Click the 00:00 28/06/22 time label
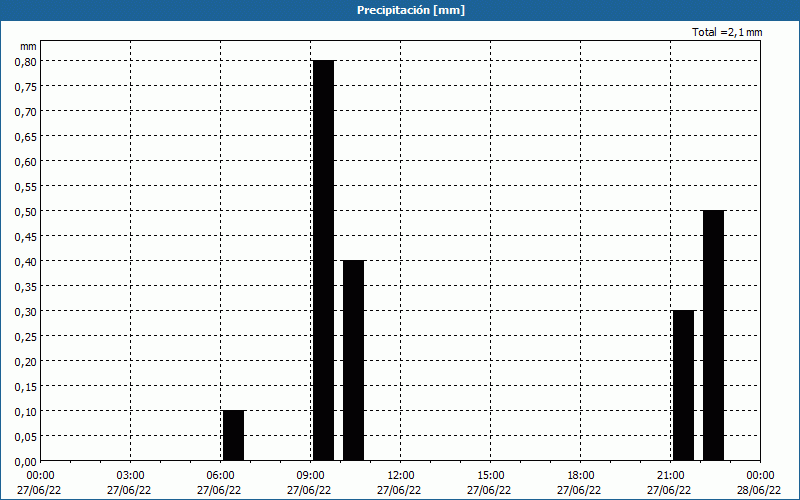Viewport: 800px width, 500px height. pyautogui.click(x=759, y=483)
